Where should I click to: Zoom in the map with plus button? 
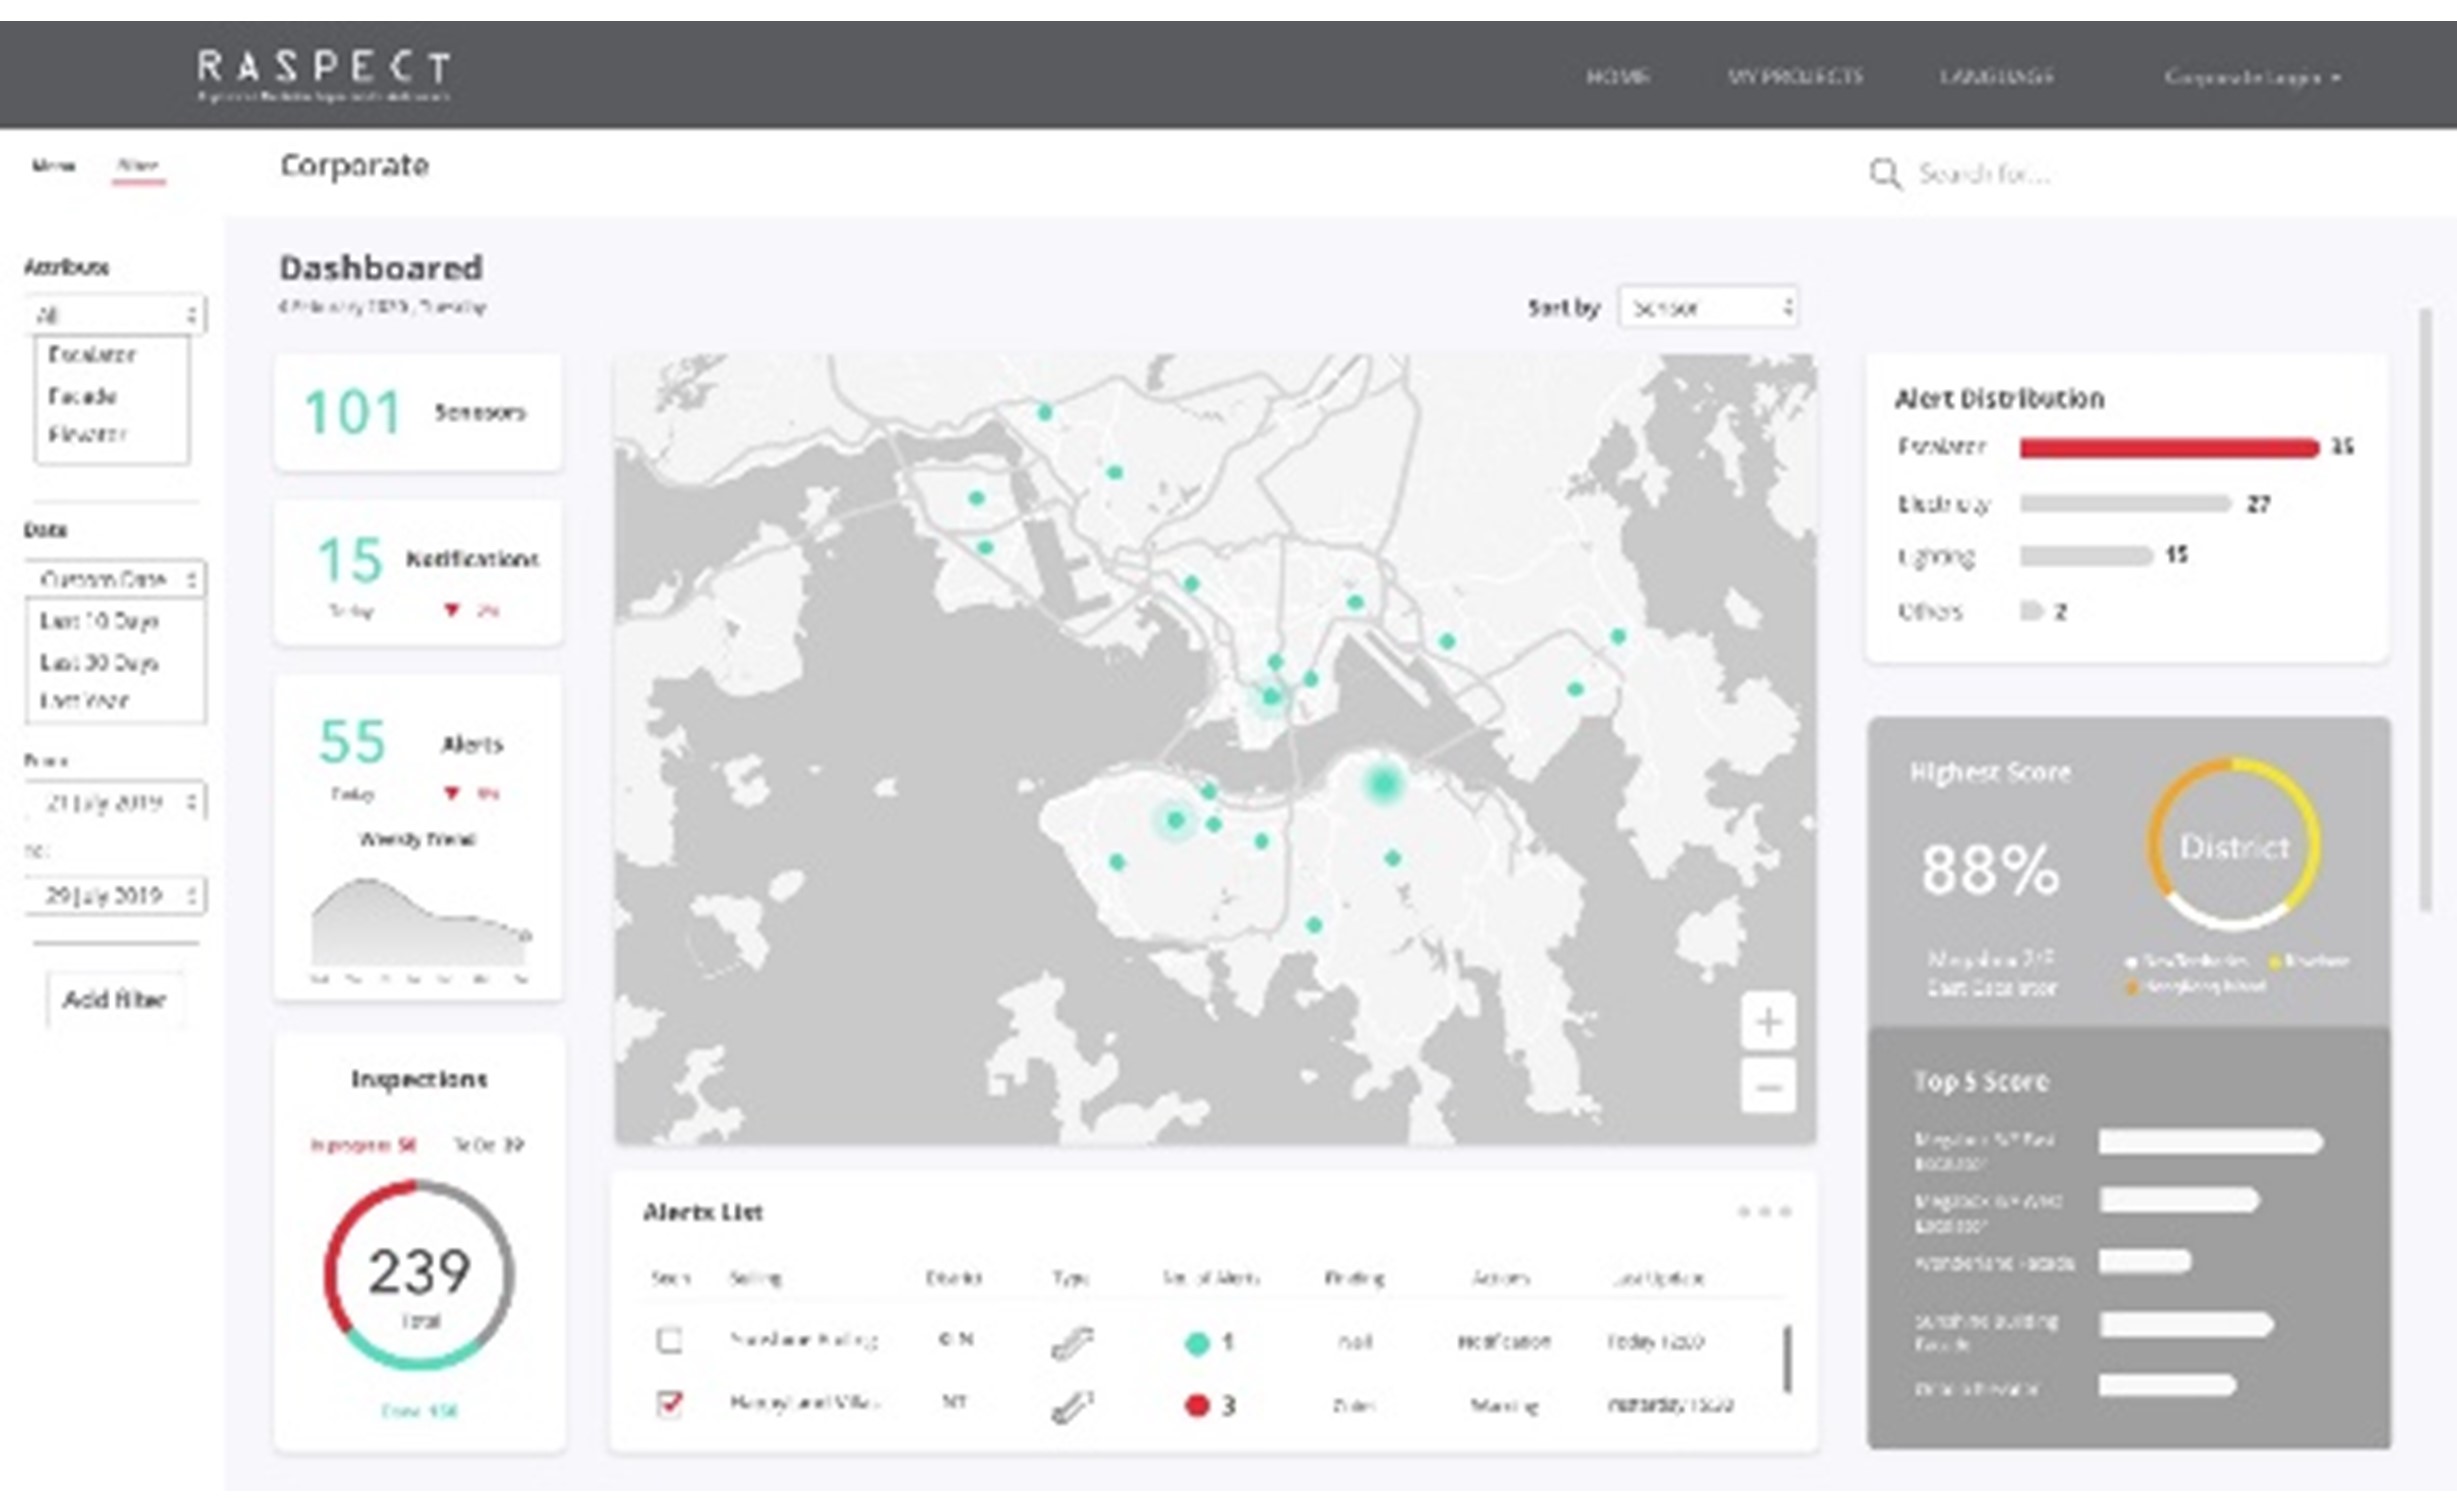coord(1768,1021)
